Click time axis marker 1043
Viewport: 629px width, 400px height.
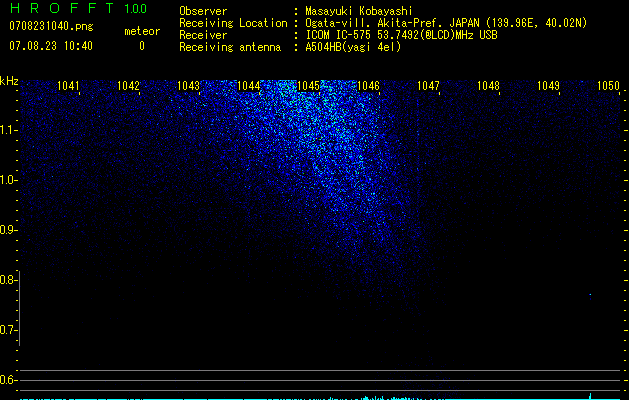(188, 86)
